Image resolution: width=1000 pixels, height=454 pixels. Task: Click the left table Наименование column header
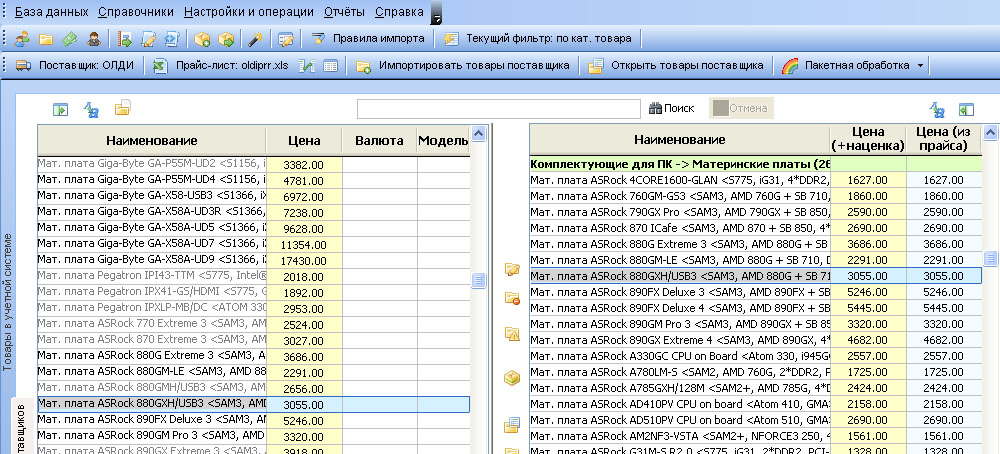pos(152,141)
